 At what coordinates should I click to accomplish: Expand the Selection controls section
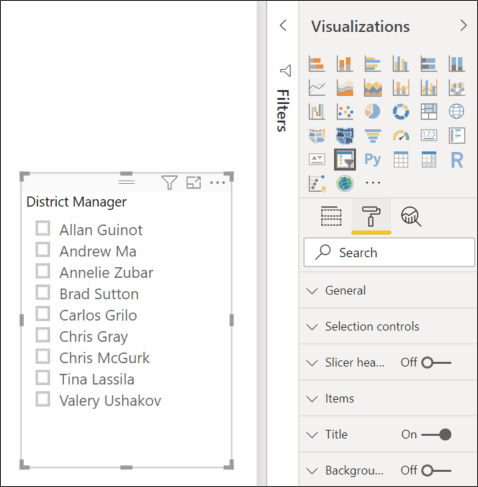[312, 327]
